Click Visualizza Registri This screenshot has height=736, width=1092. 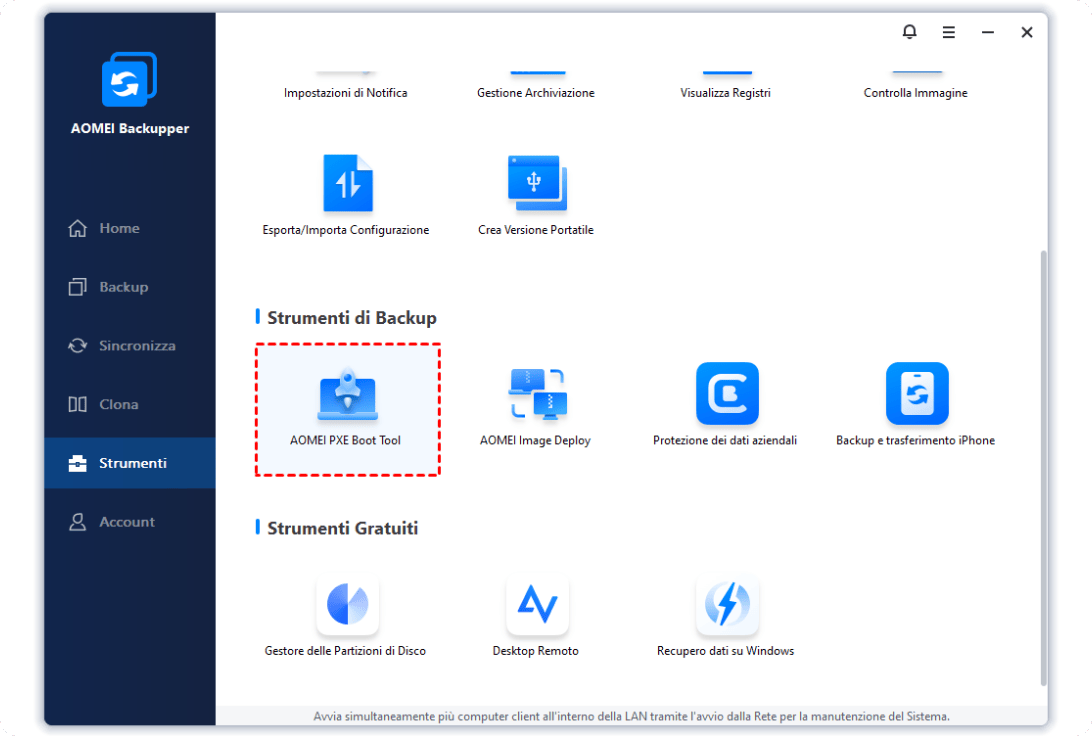tap(725, 93)
